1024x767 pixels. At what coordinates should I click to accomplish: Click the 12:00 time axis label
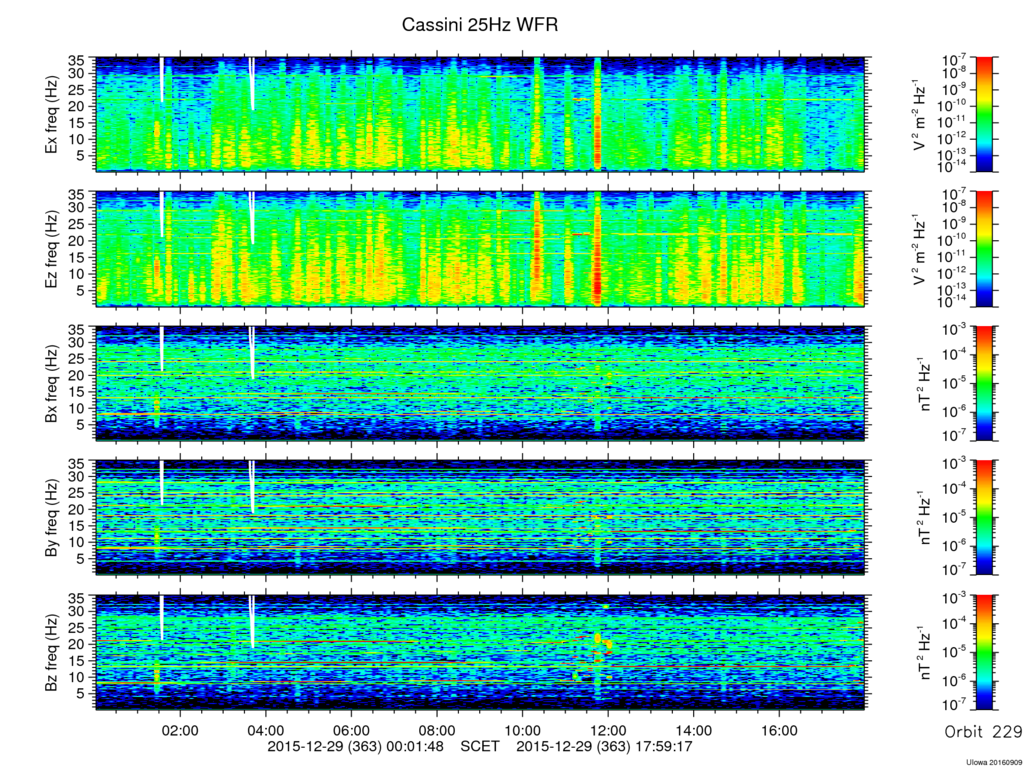coord(608,730)
